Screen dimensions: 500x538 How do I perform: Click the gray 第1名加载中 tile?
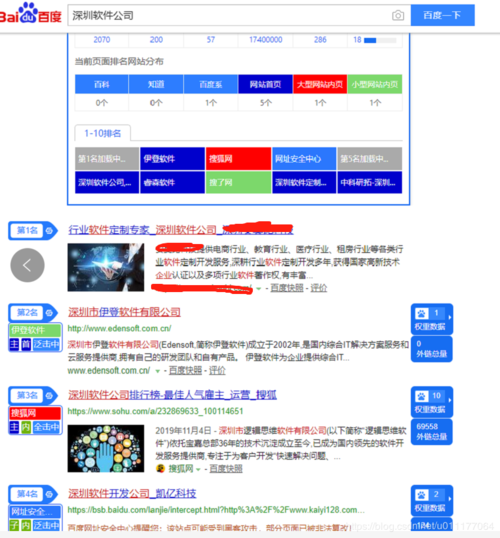point(107,159)
